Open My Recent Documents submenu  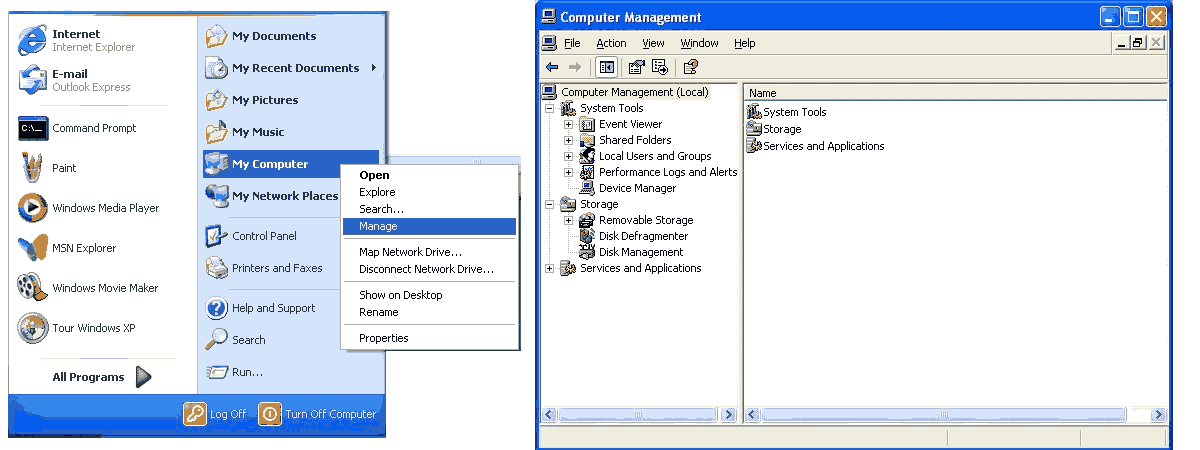291,68
